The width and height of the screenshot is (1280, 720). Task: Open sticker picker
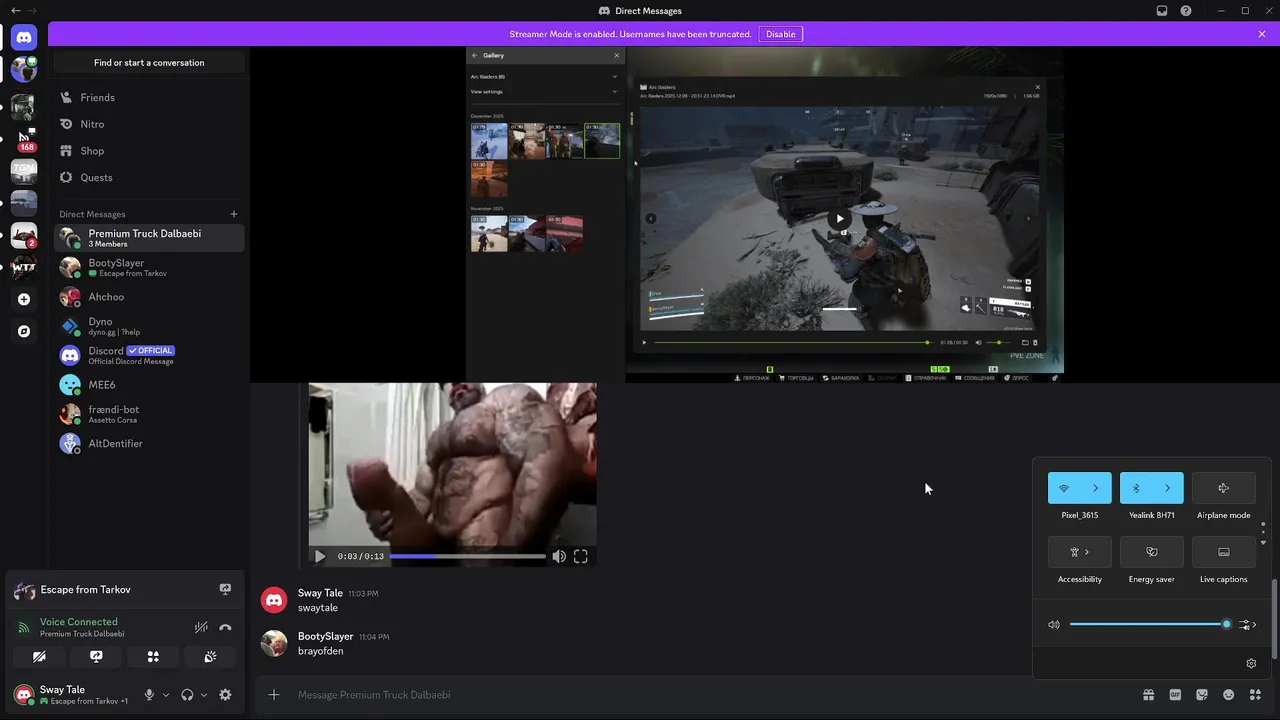pos(1202,695)
